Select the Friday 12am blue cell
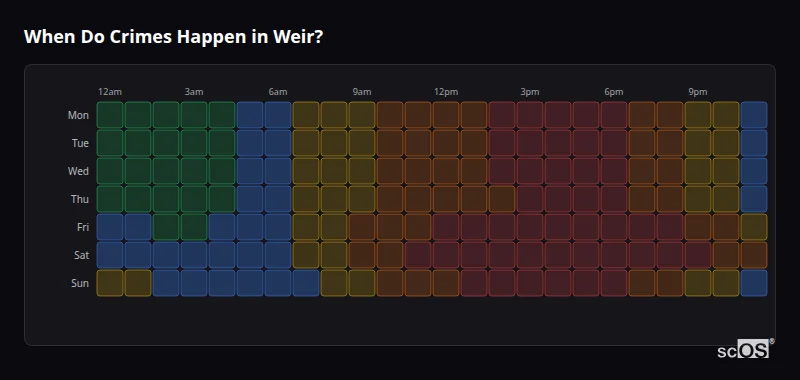The height and width of the screenshot is (380, 800). (x=110, y=227)
